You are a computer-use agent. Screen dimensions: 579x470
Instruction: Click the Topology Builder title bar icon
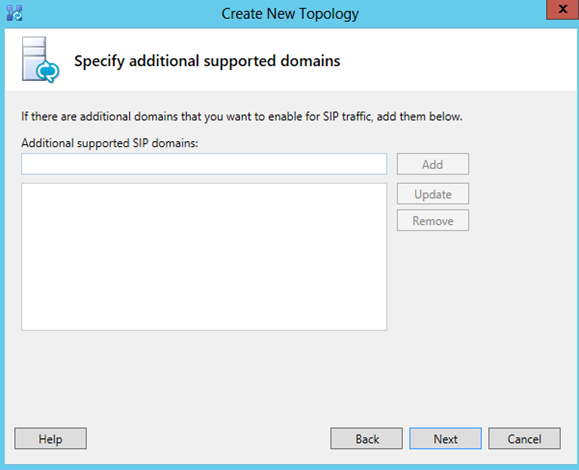tap(14, 13)
